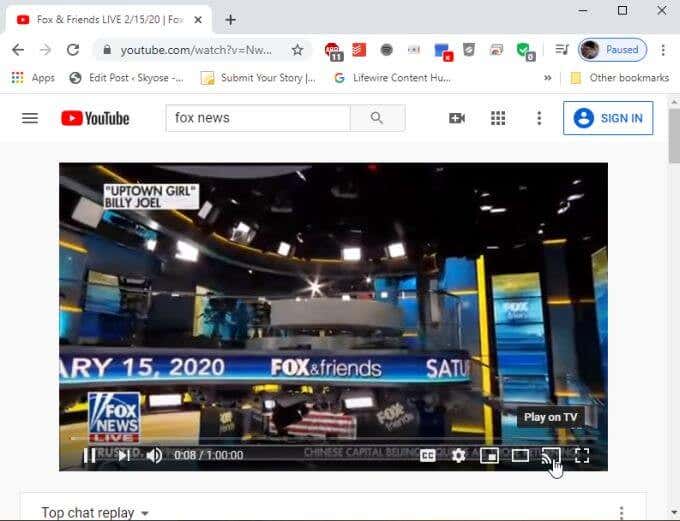Mute the video volume speaker icon
The width and height of the screenshot is (680, 521).
(x=154, y=455)
